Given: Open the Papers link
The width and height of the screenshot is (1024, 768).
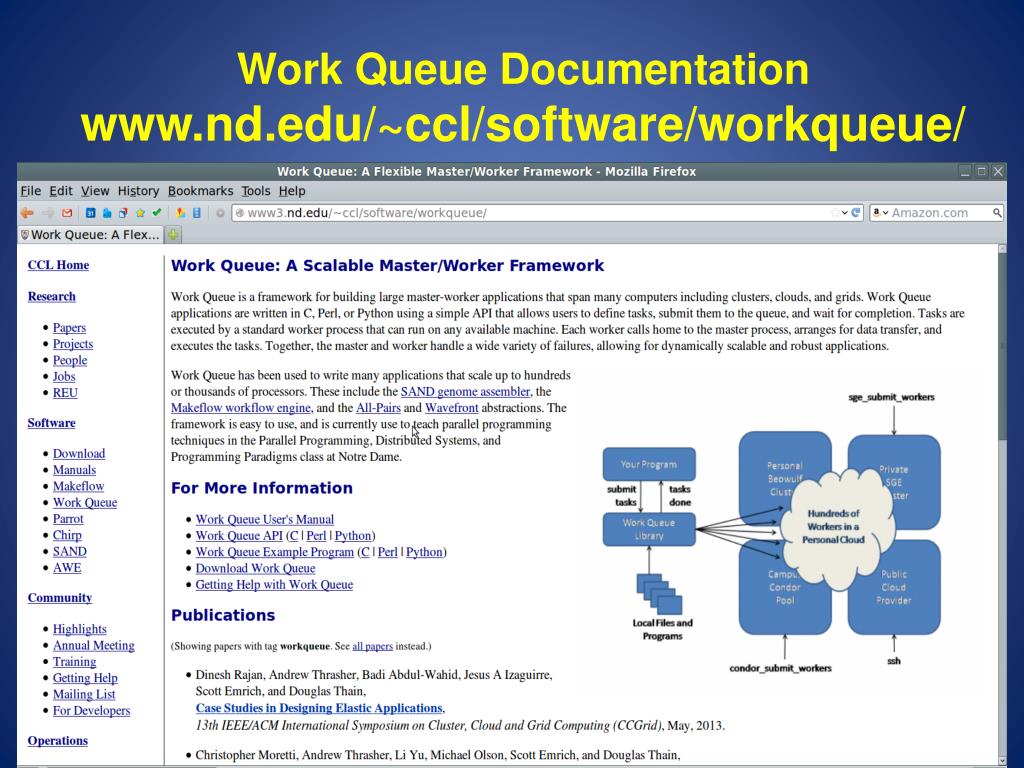Looking at the screenshot, I should (69, 328).
